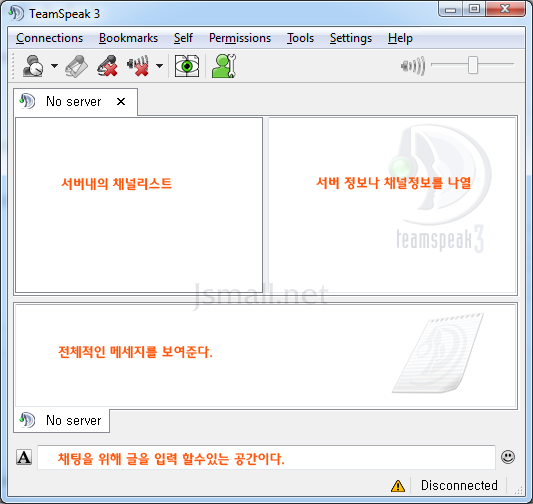Open the Bookmarks menu
Viewport: 533px width, 504px height.
[128, 38]
